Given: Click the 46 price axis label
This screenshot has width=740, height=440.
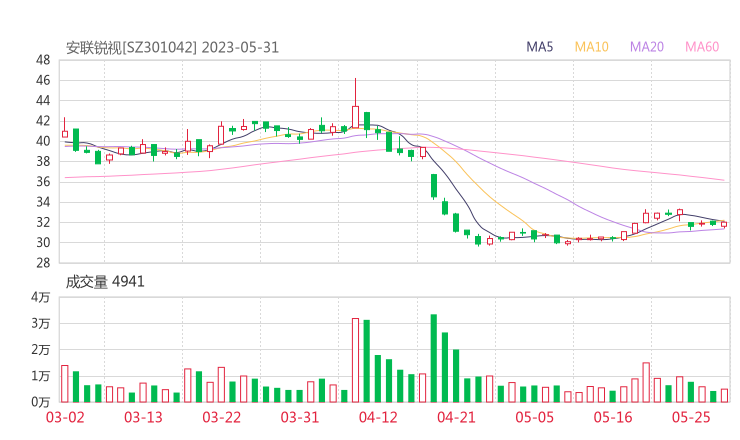Looking at the screenshot, I should (43, 80).
